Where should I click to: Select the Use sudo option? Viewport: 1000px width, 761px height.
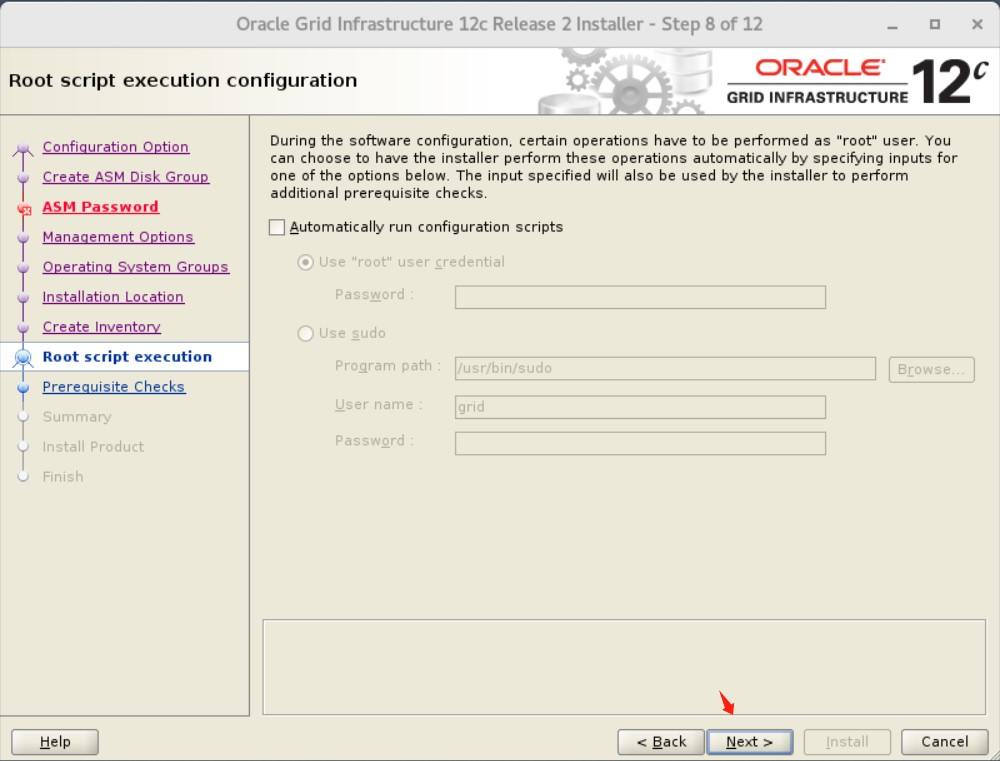306,334
